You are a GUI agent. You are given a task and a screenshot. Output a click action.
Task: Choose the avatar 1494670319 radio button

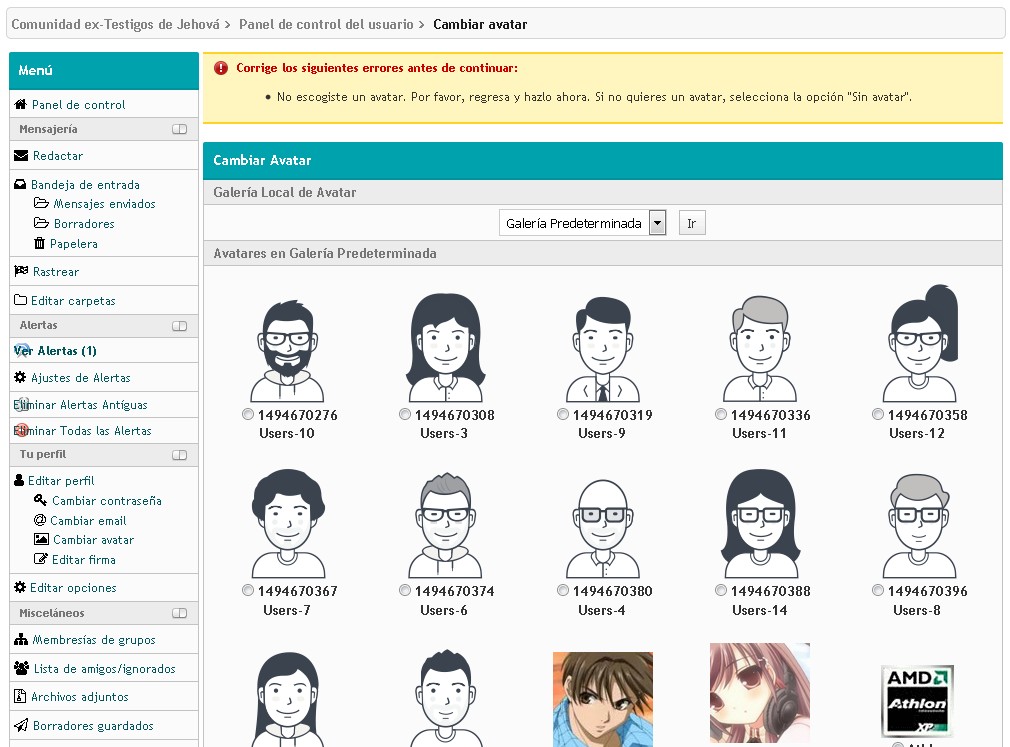point(563,414)
